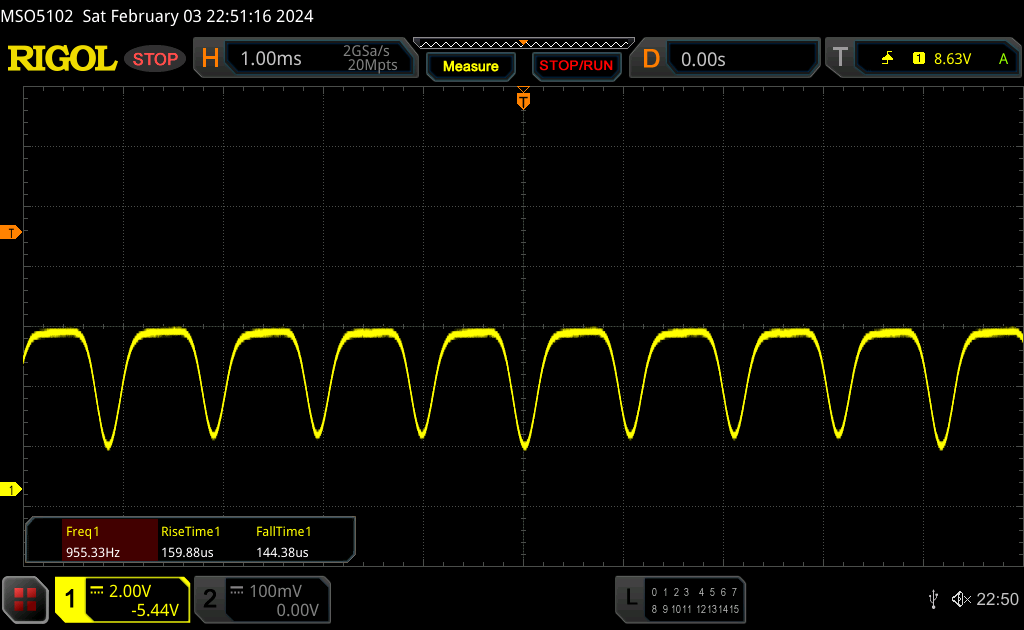Click the USB connection status icon
This screenshot has width=1024, height=630.
point(933,598)
